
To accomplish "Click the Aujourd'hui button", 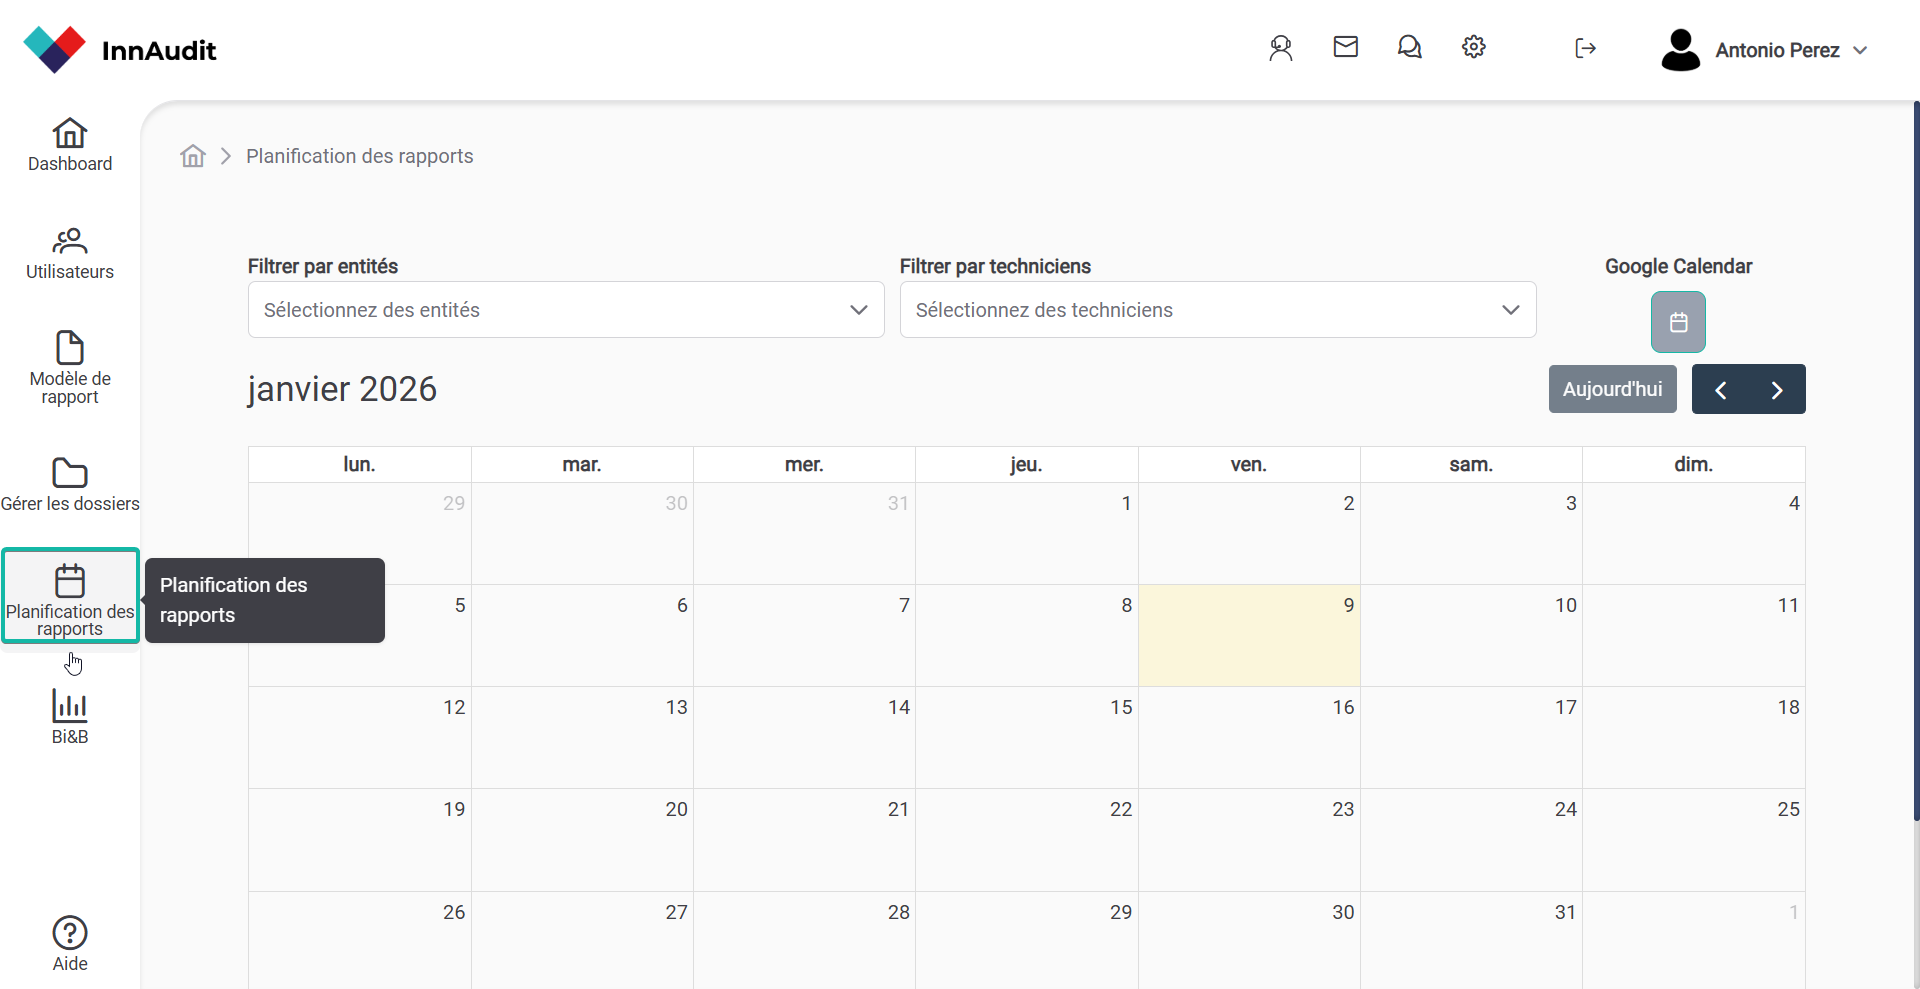I will coord(1612,389).
